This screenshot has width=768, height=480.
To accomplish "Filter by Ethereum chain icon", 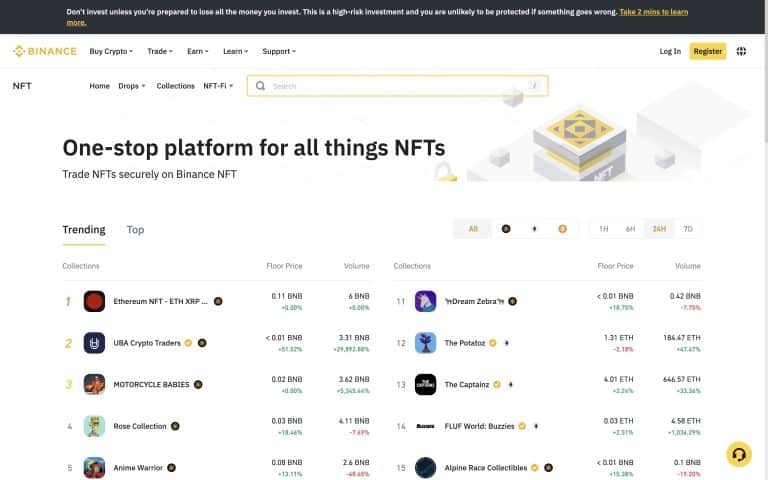I will click(534, 229).
